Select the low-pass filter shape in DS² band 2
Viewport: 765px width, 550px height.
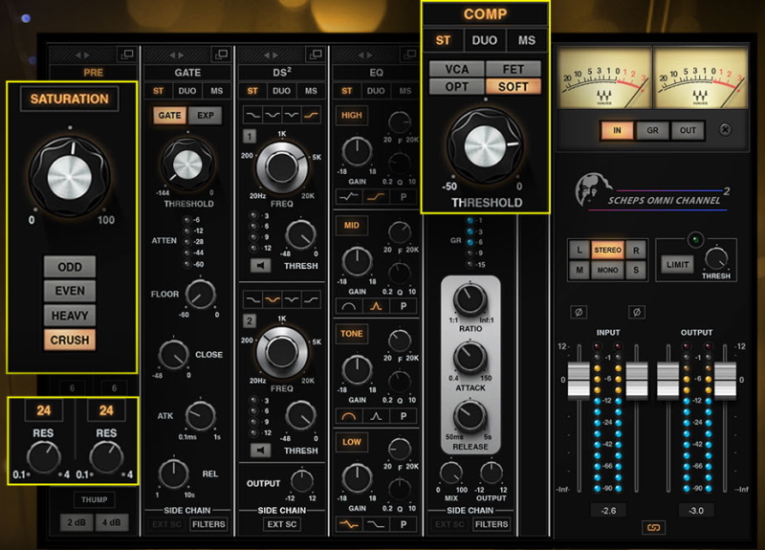253,300
